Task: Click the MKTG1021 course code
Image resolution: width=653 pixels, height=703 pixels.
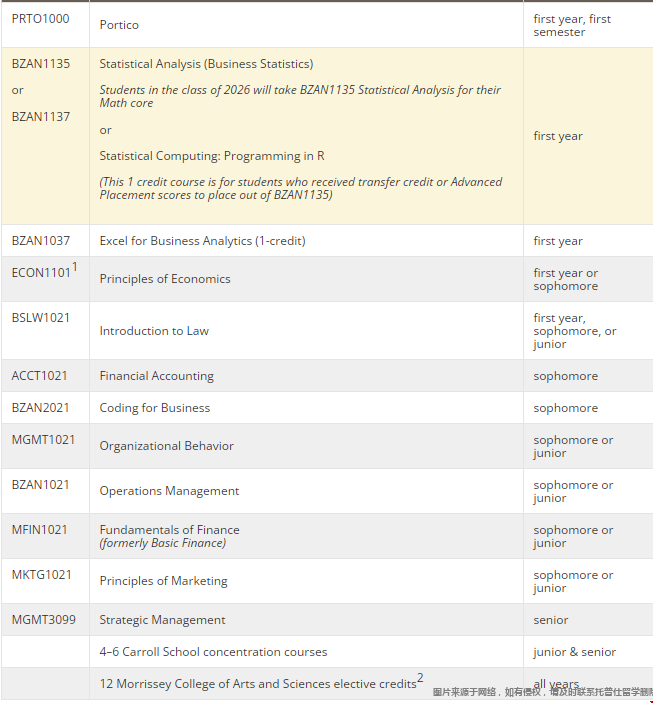Action: pos(42,575)
